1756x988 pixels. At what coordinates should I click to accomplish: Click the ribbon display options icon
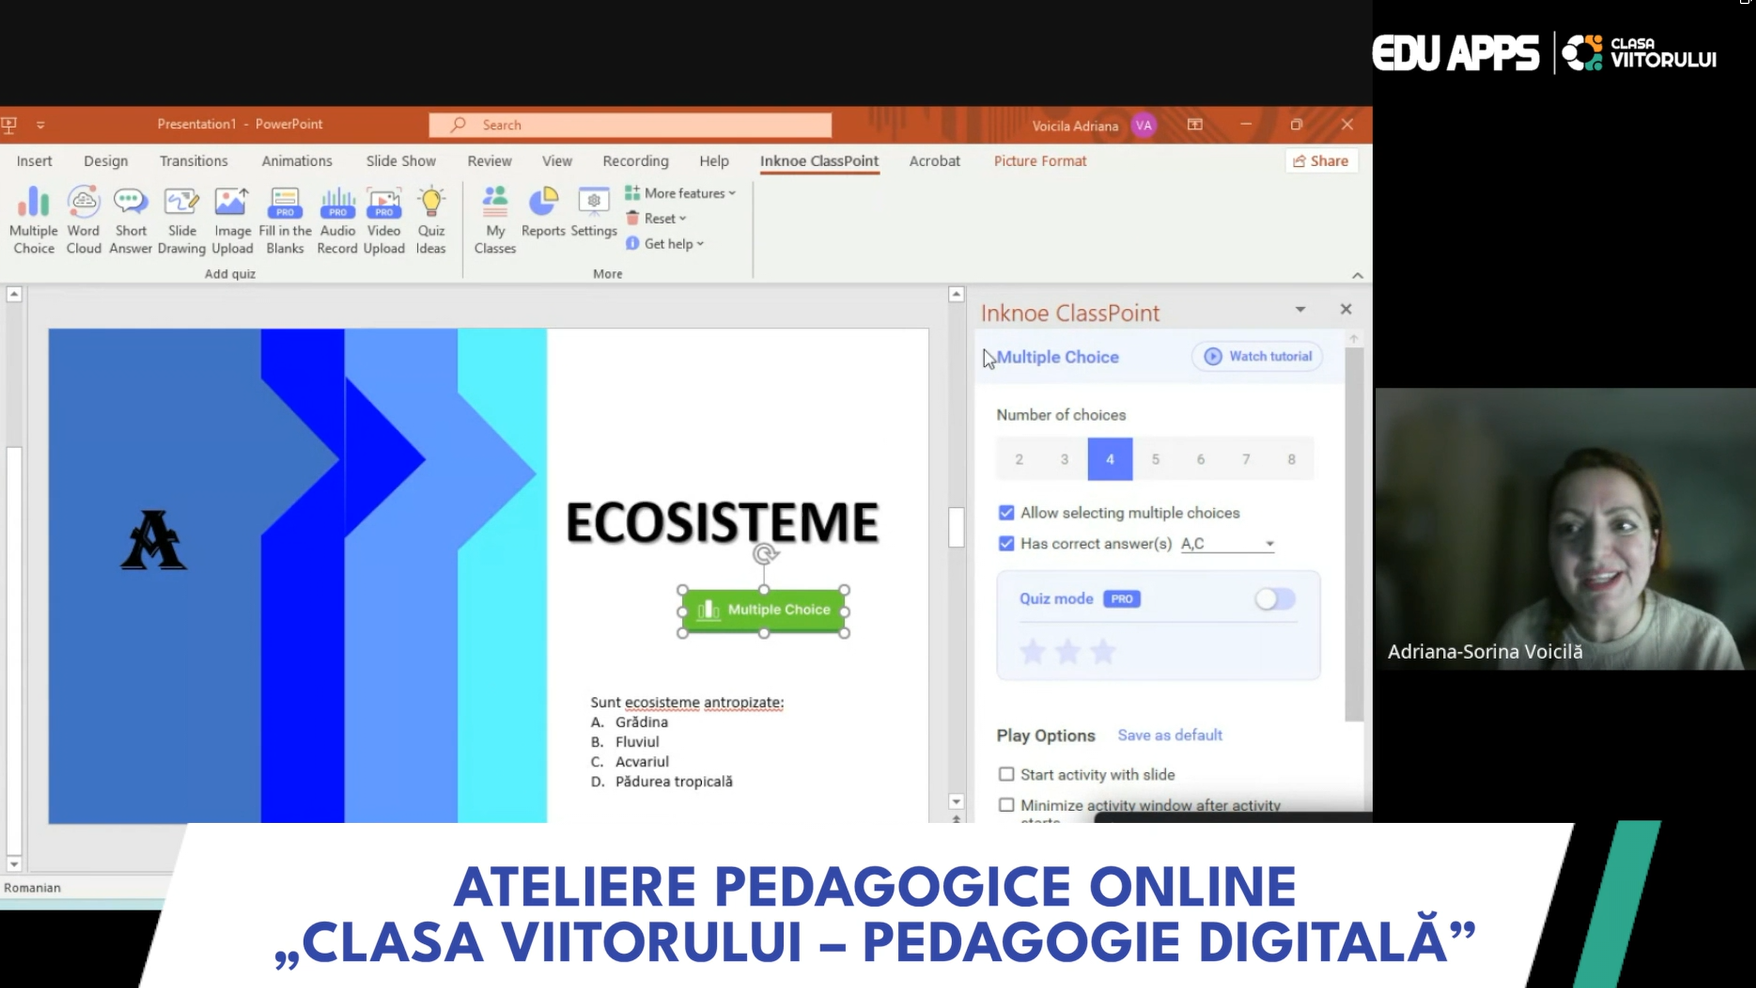point(1195,125)
